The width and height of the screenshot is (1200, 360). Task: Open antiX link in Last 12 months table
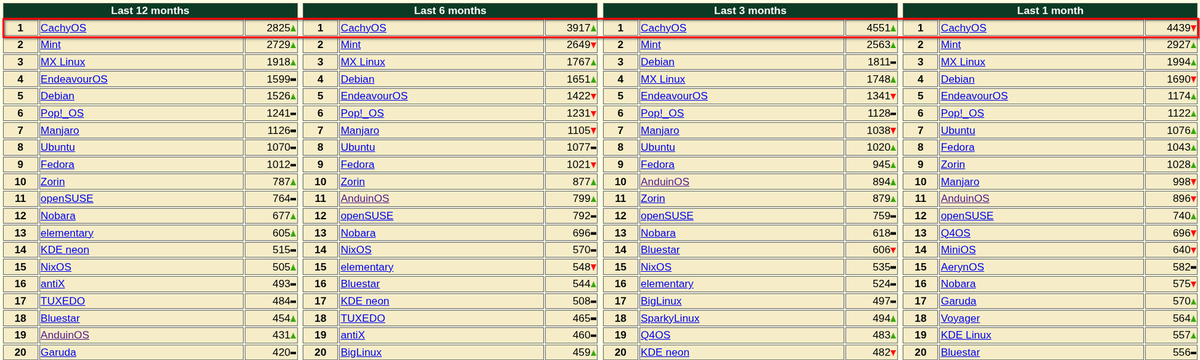(x=52, y=283)
